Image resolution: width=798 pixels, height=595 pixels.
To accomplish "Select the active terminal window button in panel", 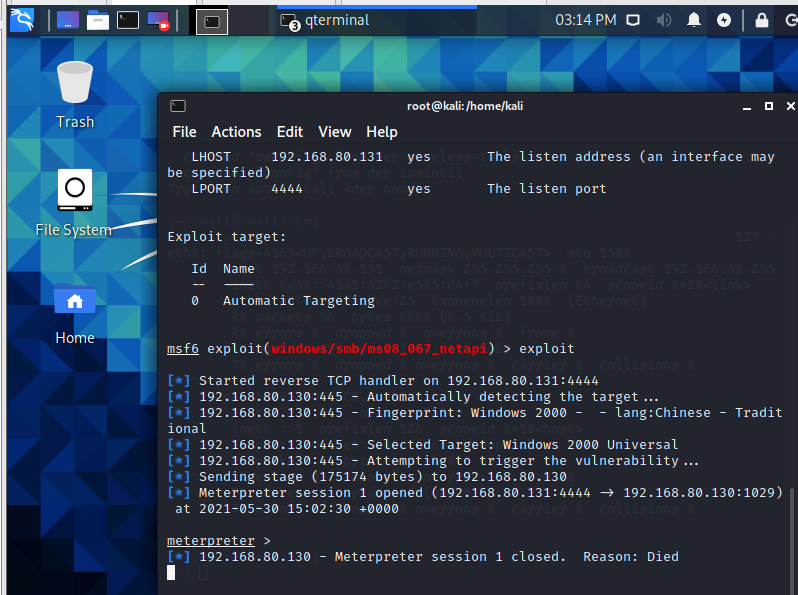I will point(212,21).
